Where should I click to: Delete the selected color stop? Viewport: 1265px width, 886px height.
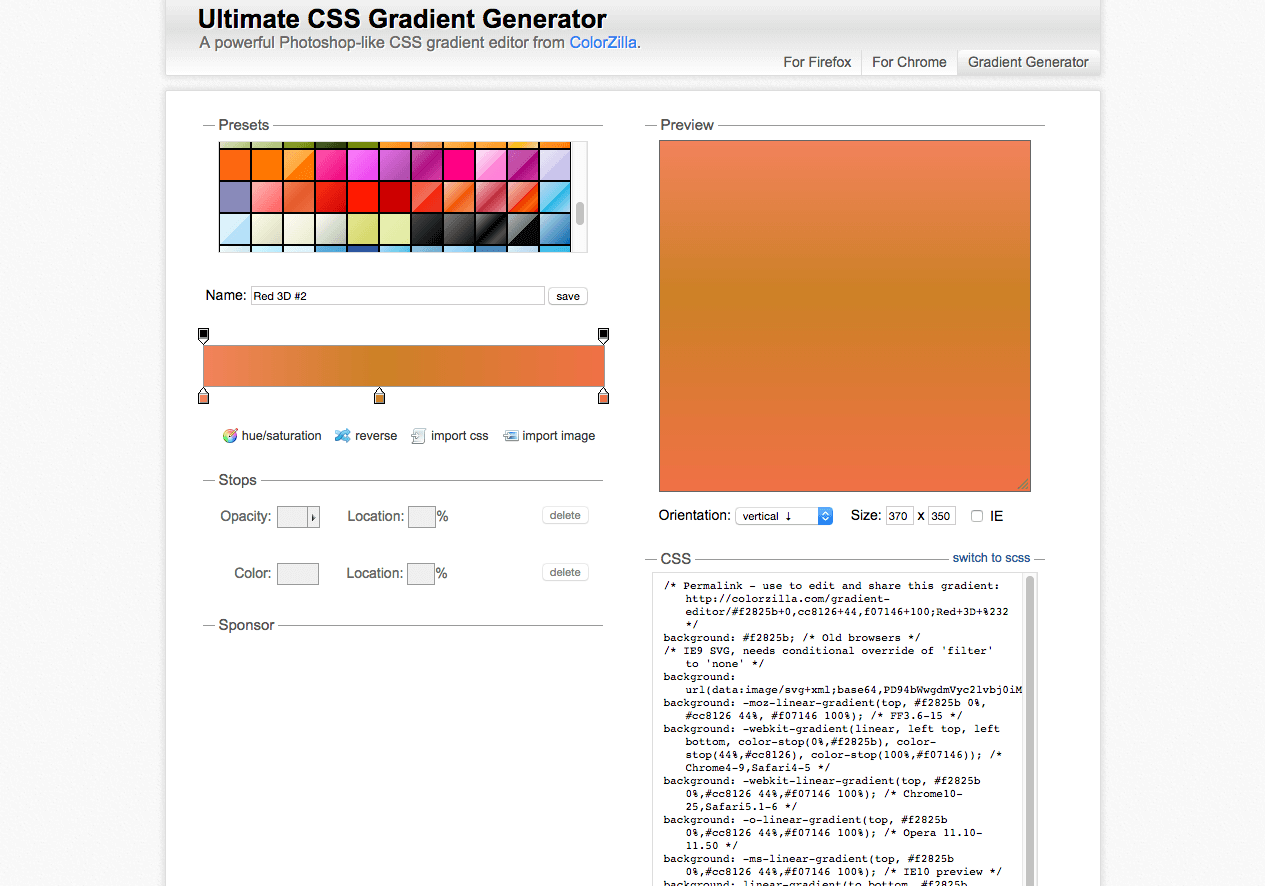(564, 571)
